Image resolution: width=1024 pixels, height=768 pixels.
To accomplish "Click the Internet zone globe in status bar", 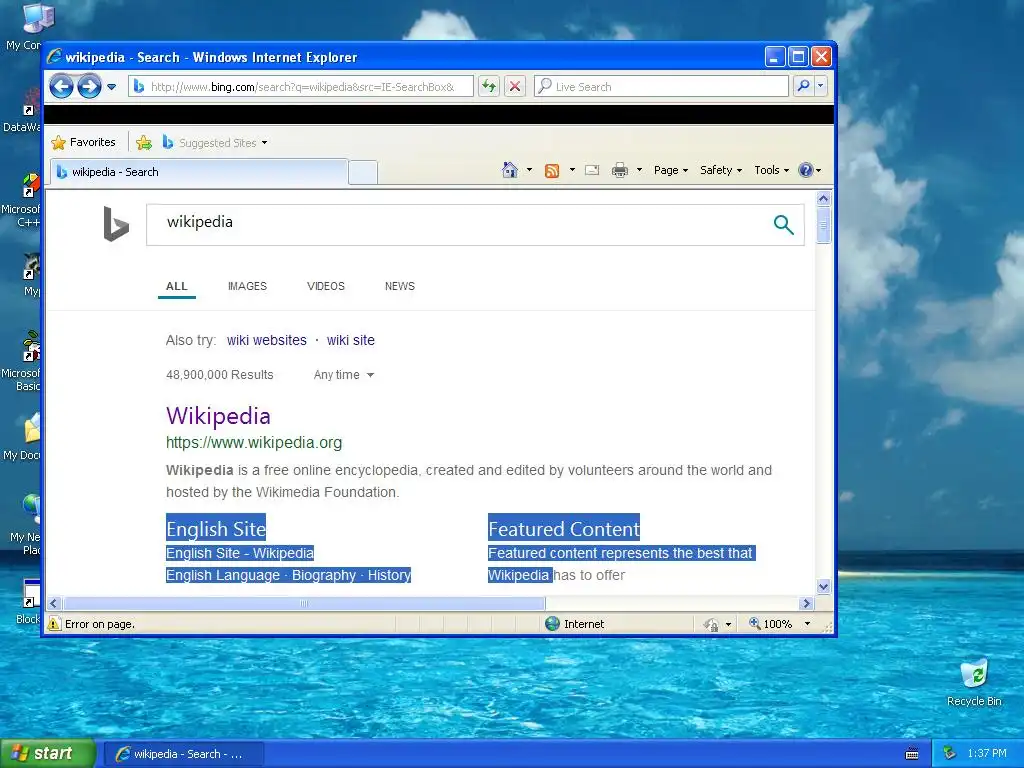I will (x=552, y=624).
